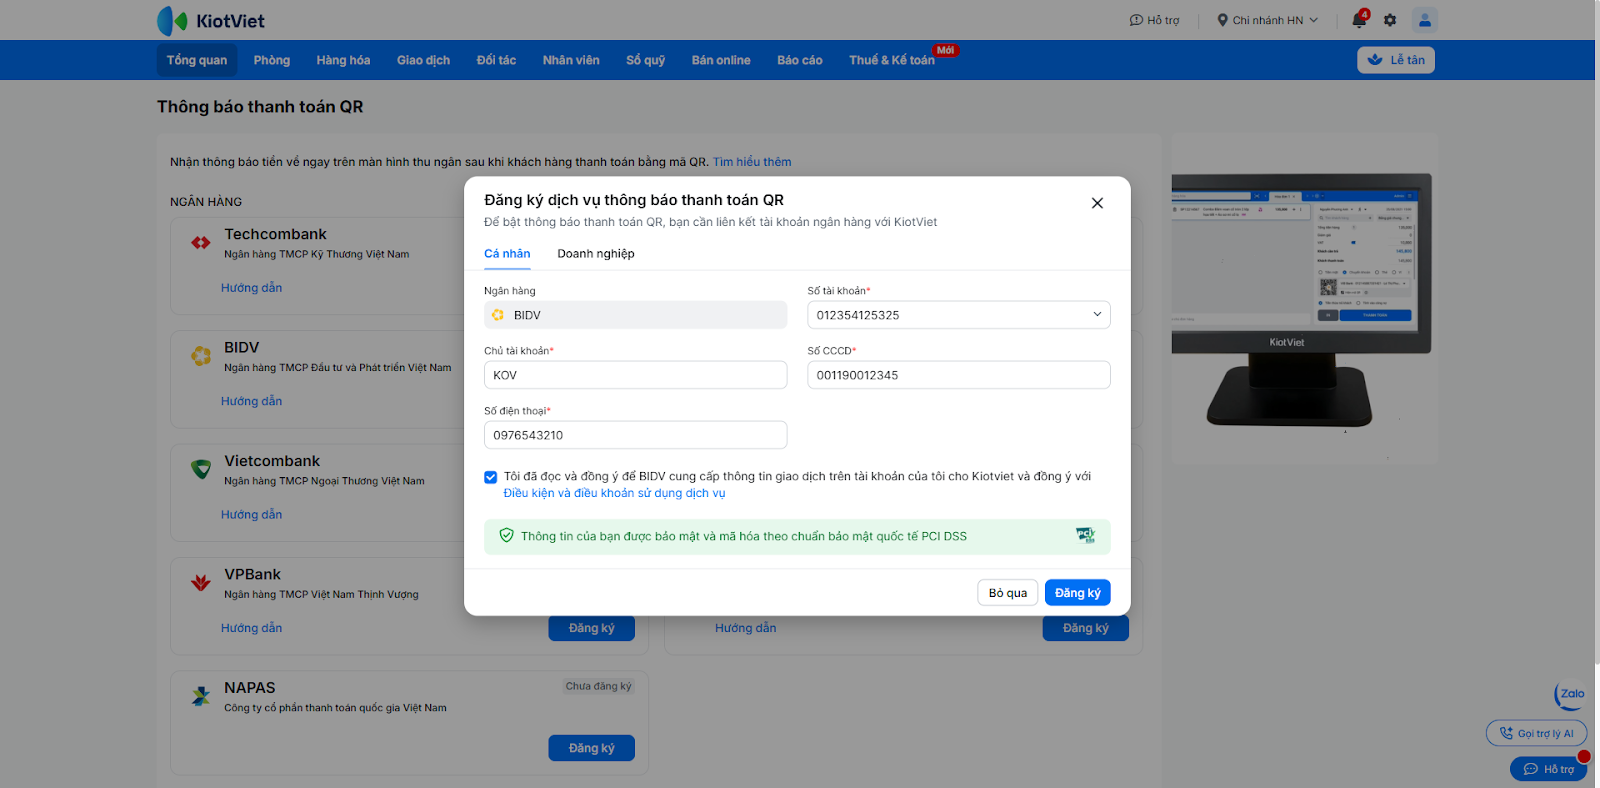The image size is (1600, 788).
Task: Toggle the BIDV terms agreement checkbox
Action: pyautogui.click(x=491, y=477)
